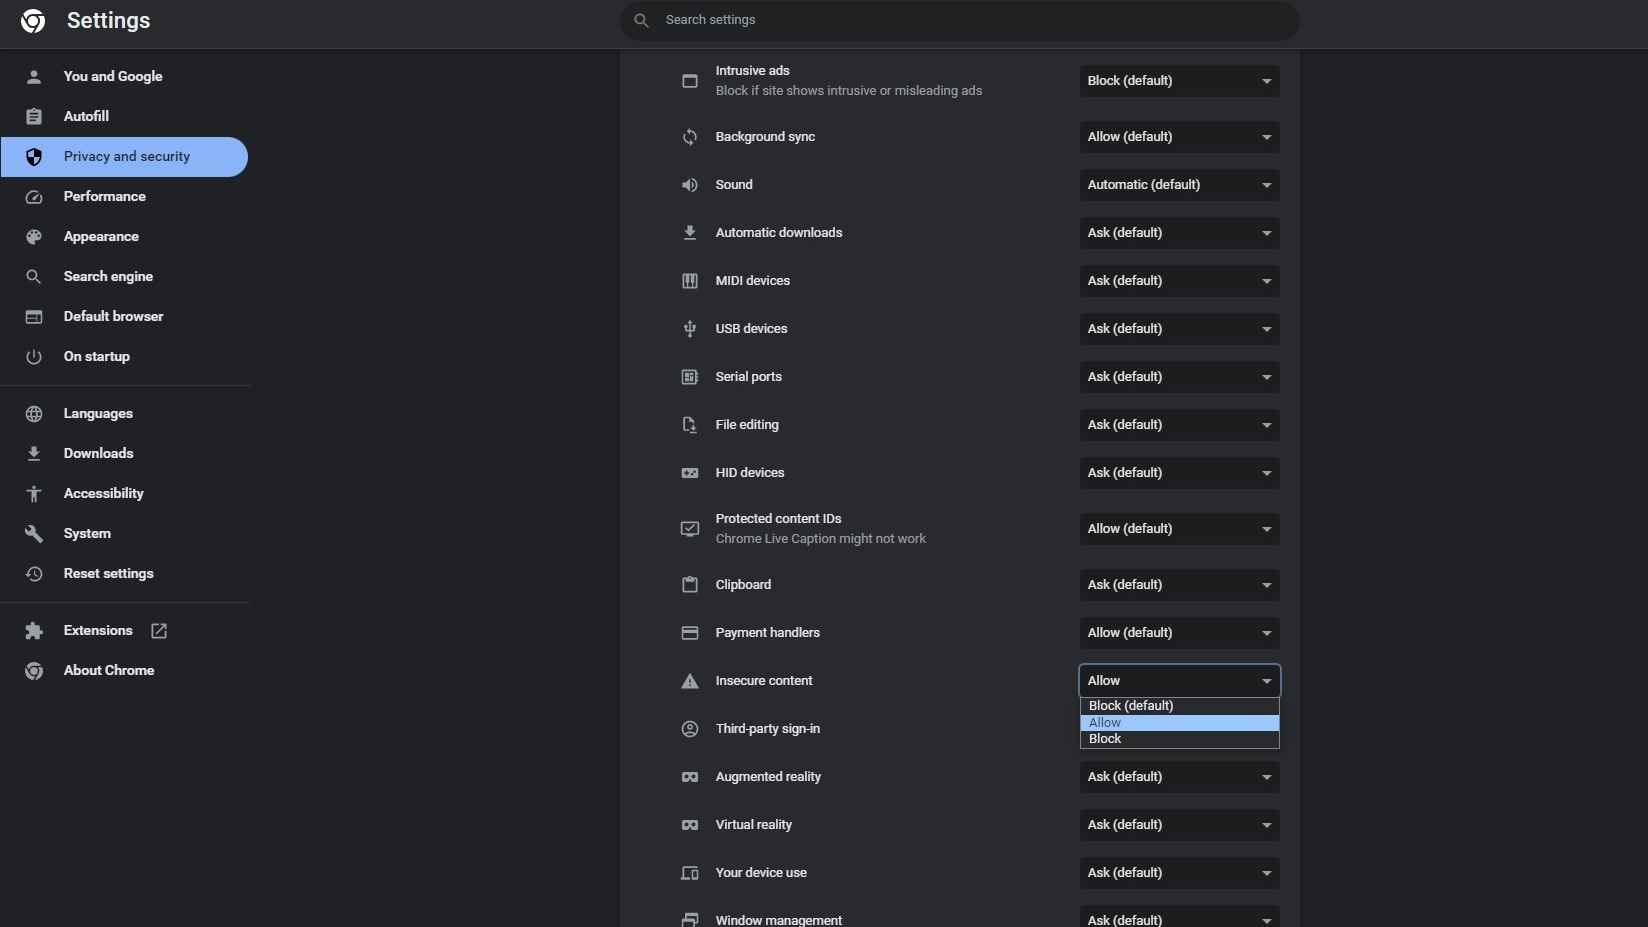Image resolution: width=1648 pixels, height=927 pixels.
Task: Go to You and Google section
Action: 112,77
